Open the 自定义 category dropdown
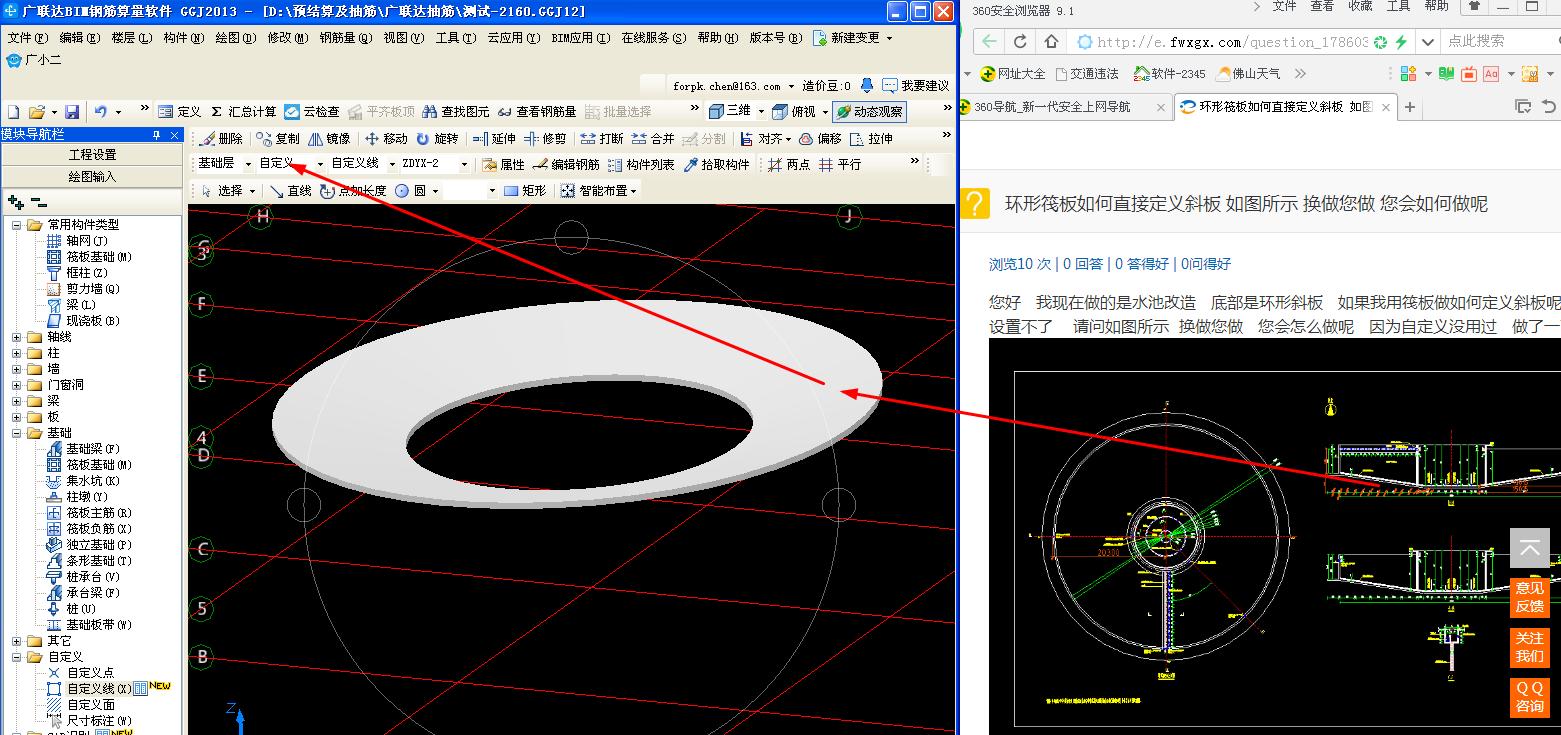The width and height of the screenshot is (1561, 735). [x=320, y=164]
